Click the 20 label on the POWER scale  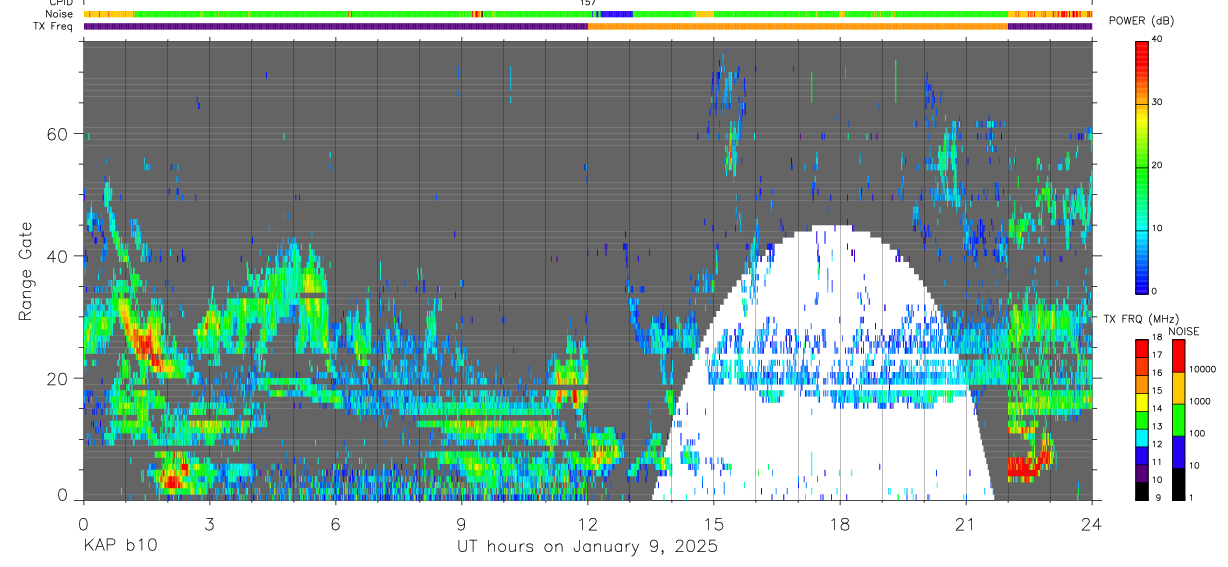click(1157, 166)
